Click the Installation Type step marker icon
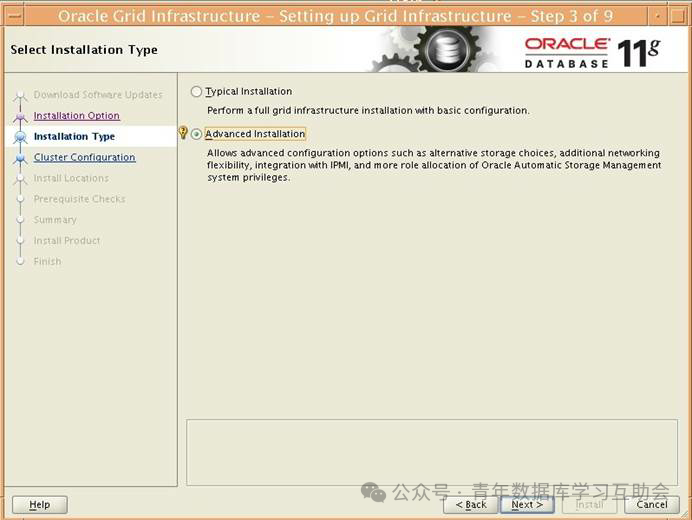 [20, 137]
